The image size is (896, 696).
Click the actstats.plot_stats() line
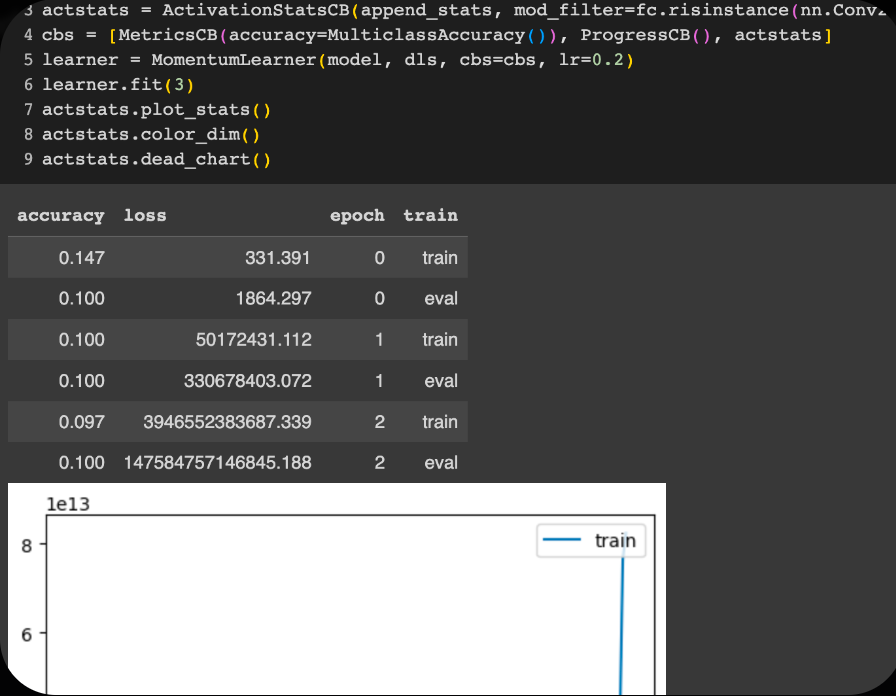tap(156, 110)
